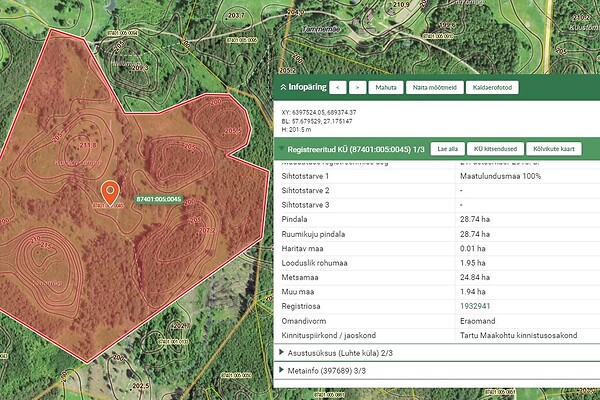Select Muu maa value 1.94 ha
600x400 pixels.
[x=473, y=292]
